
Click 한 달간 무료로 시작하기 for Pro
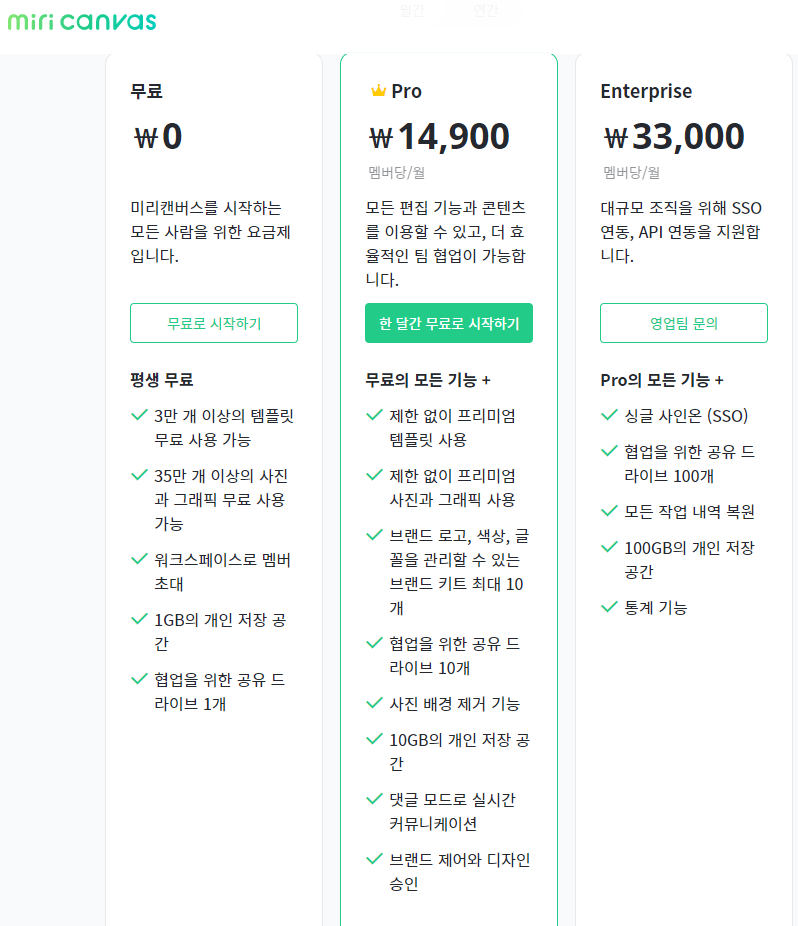click(448, 323)
